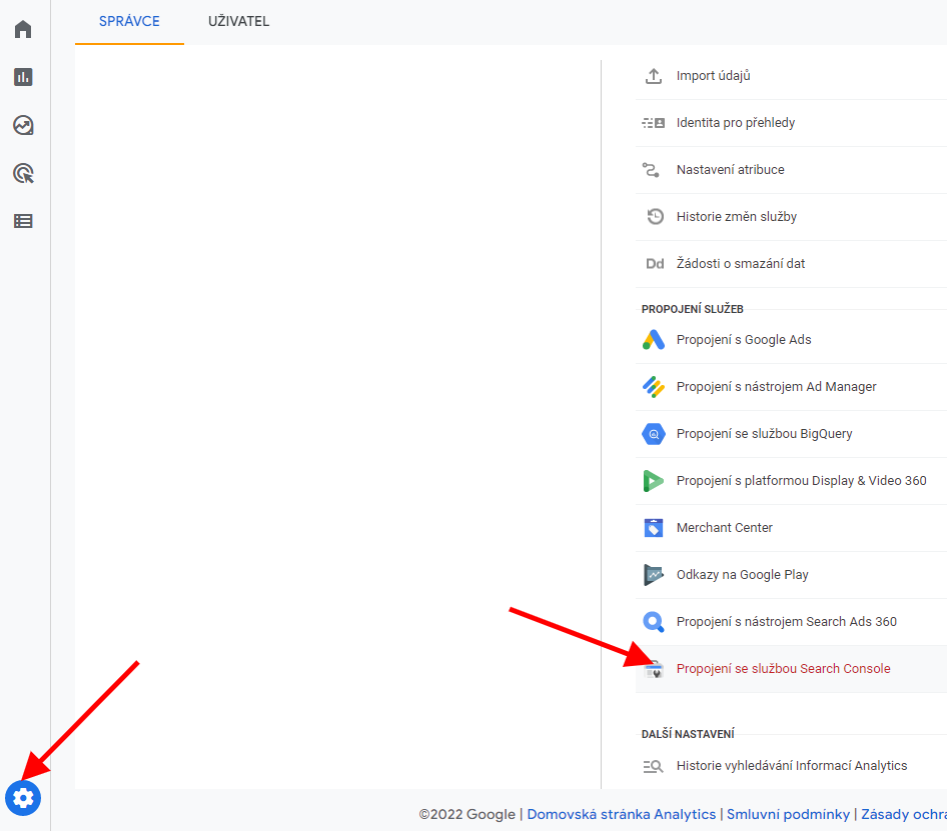Open Žádosti o smazání dat
Image resolution: width=947 pixels, height=831 pixels.
coord(740,264)
